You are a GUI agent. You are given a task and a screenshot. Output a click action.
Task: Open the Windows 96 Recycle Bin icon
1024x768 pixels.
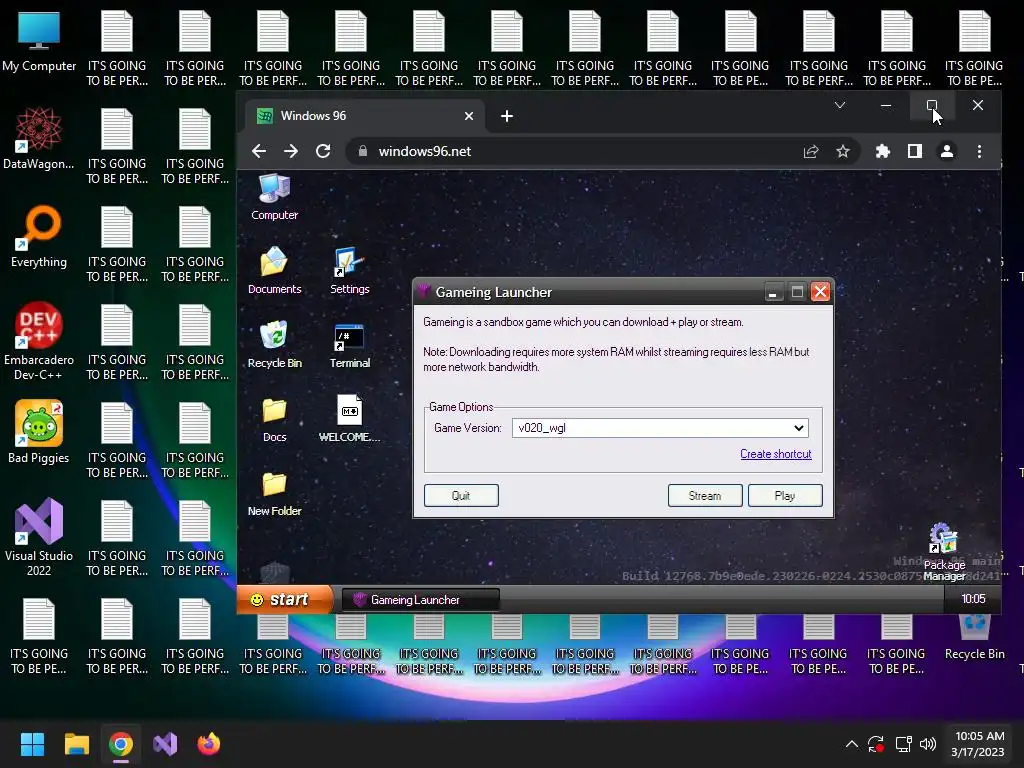(274, 345)
